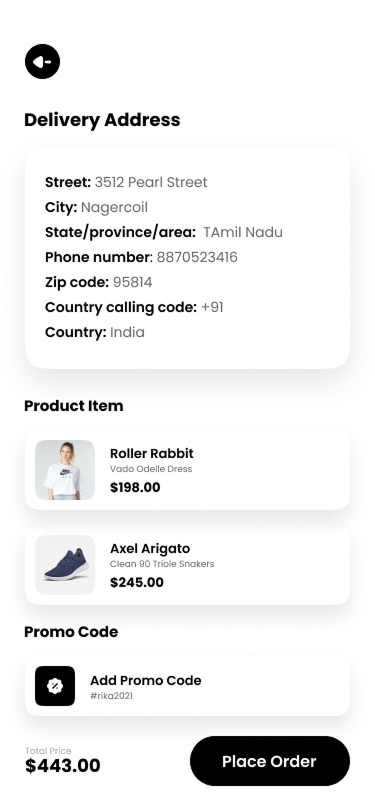The width and height of the screenshot is (375, 812).
Task: Select the Roller Rabbit item title
Action: (x=152, y=454)
